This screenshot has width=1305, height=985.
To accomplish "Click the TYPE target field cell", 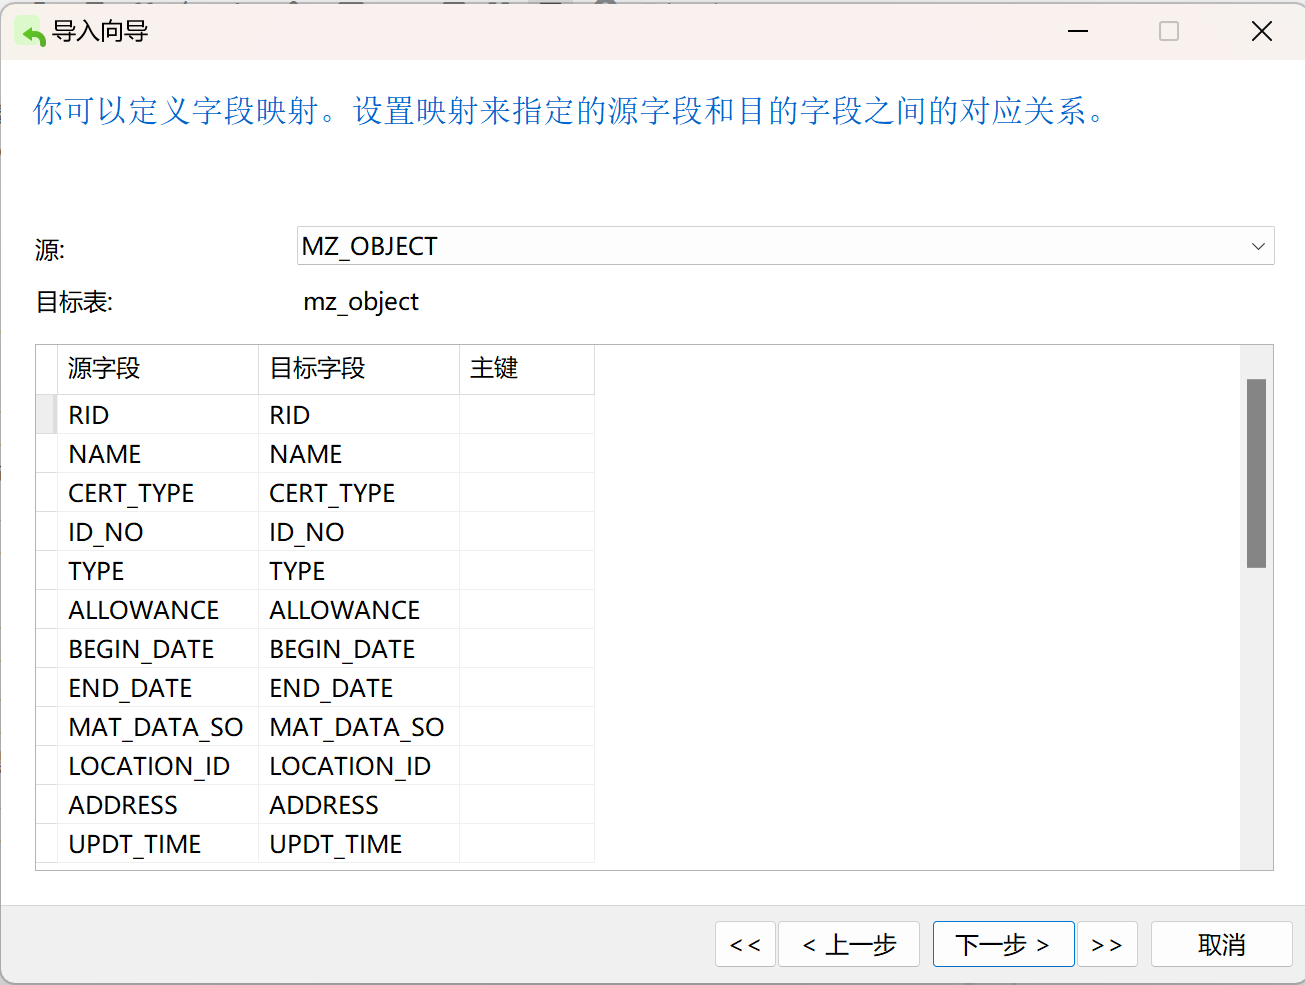I will click(x=359, y=571).
